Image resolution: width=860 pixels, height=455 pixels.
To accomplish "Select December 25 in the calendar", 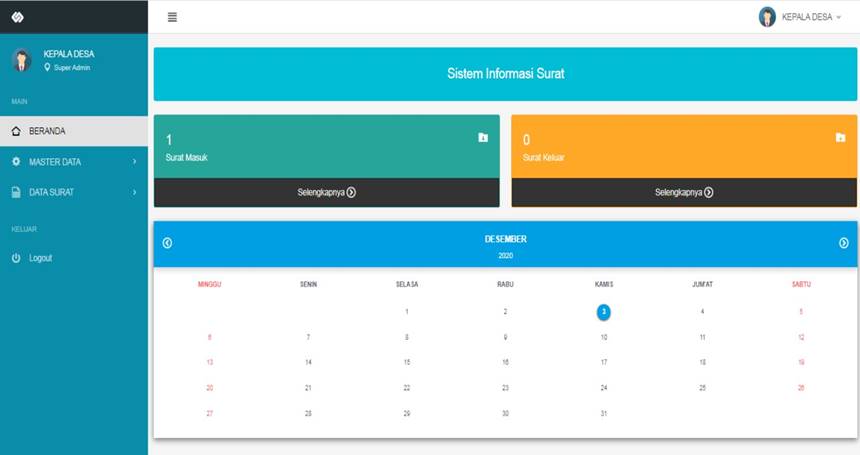I will [x=702, y=388].
